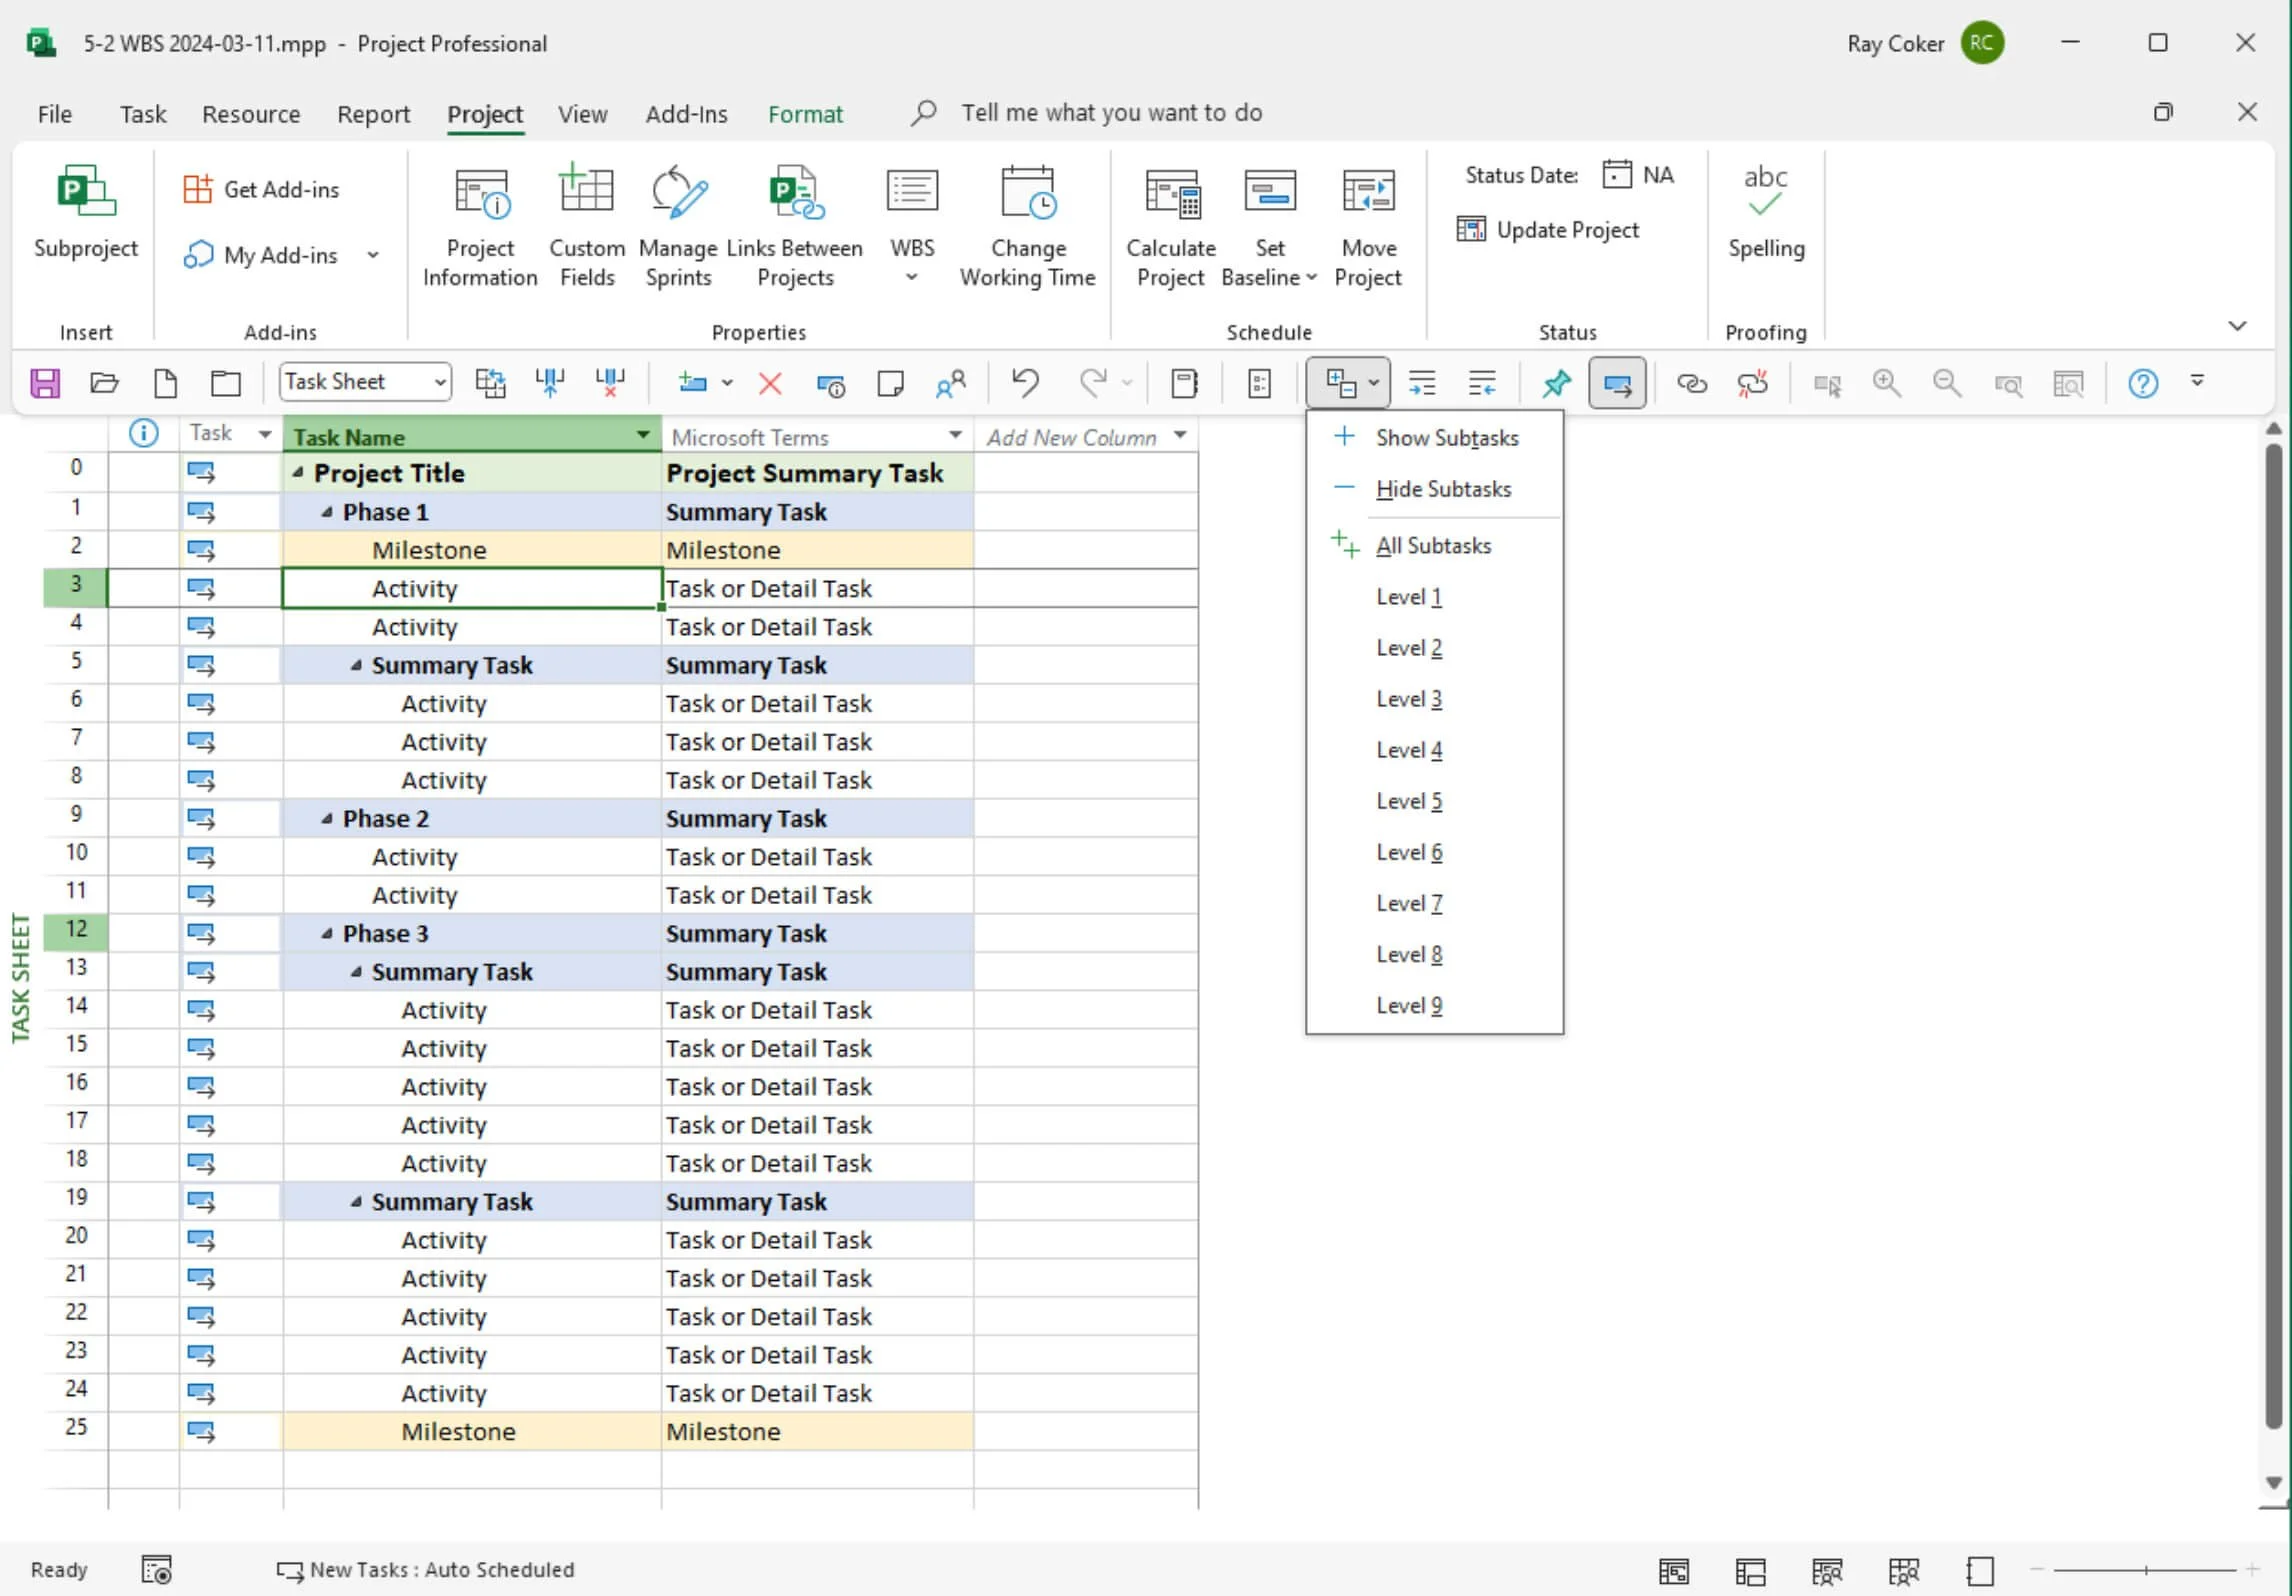Collapse the Phase 1 outline triangle

[327, 512]
